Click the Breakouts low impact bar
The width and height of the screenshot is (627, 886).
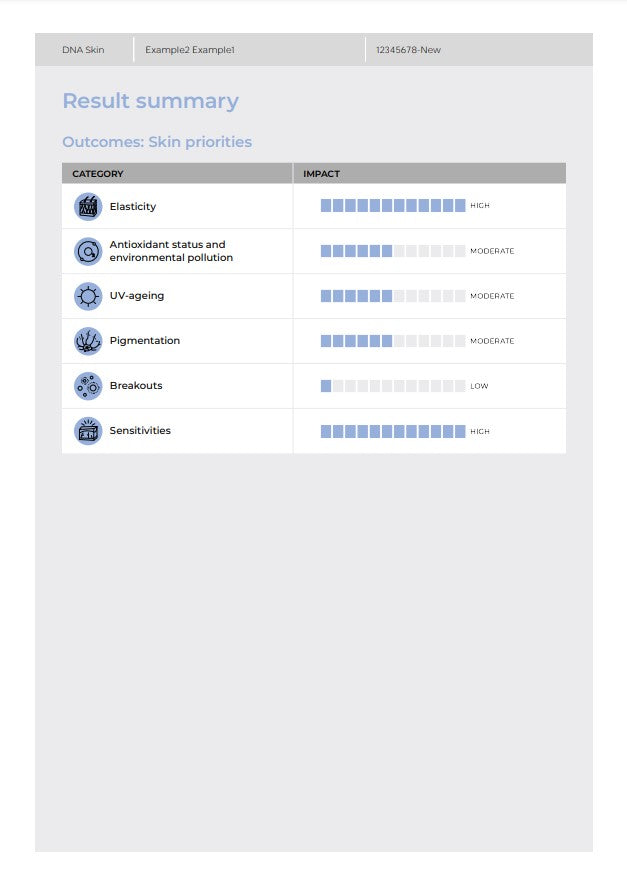click(x=393, y=386)
